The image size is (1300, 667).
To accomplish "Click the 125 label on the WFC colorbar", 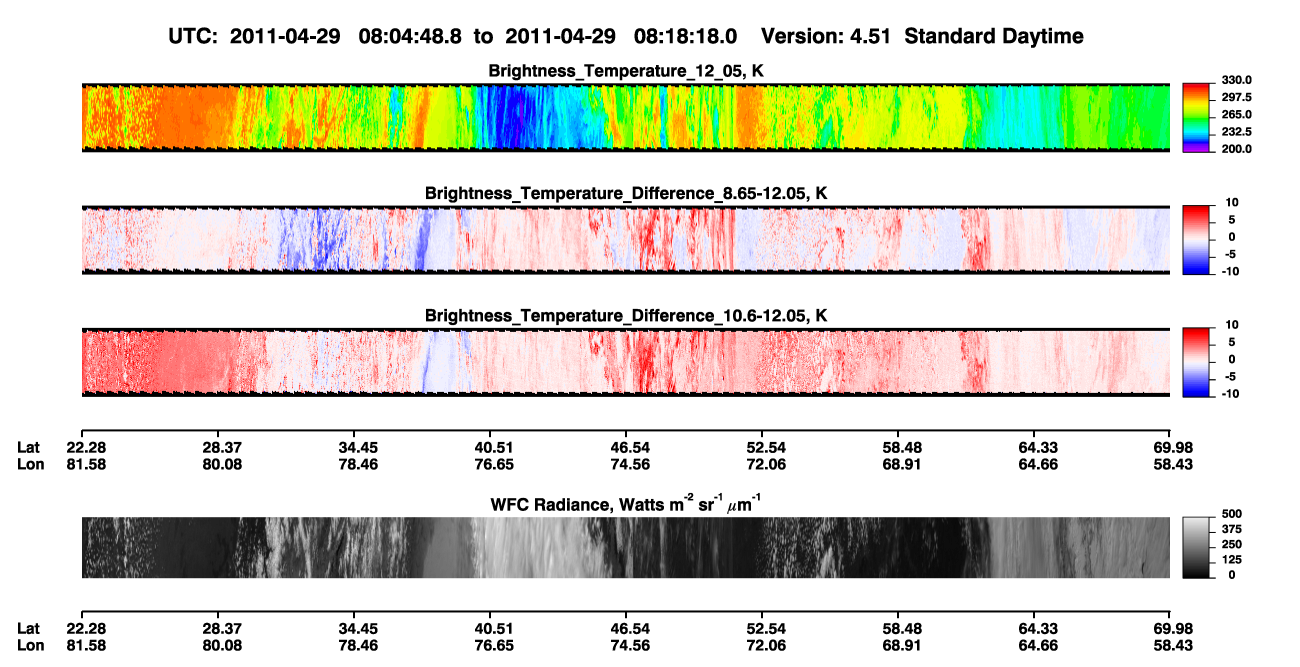I will [1230, 559].
